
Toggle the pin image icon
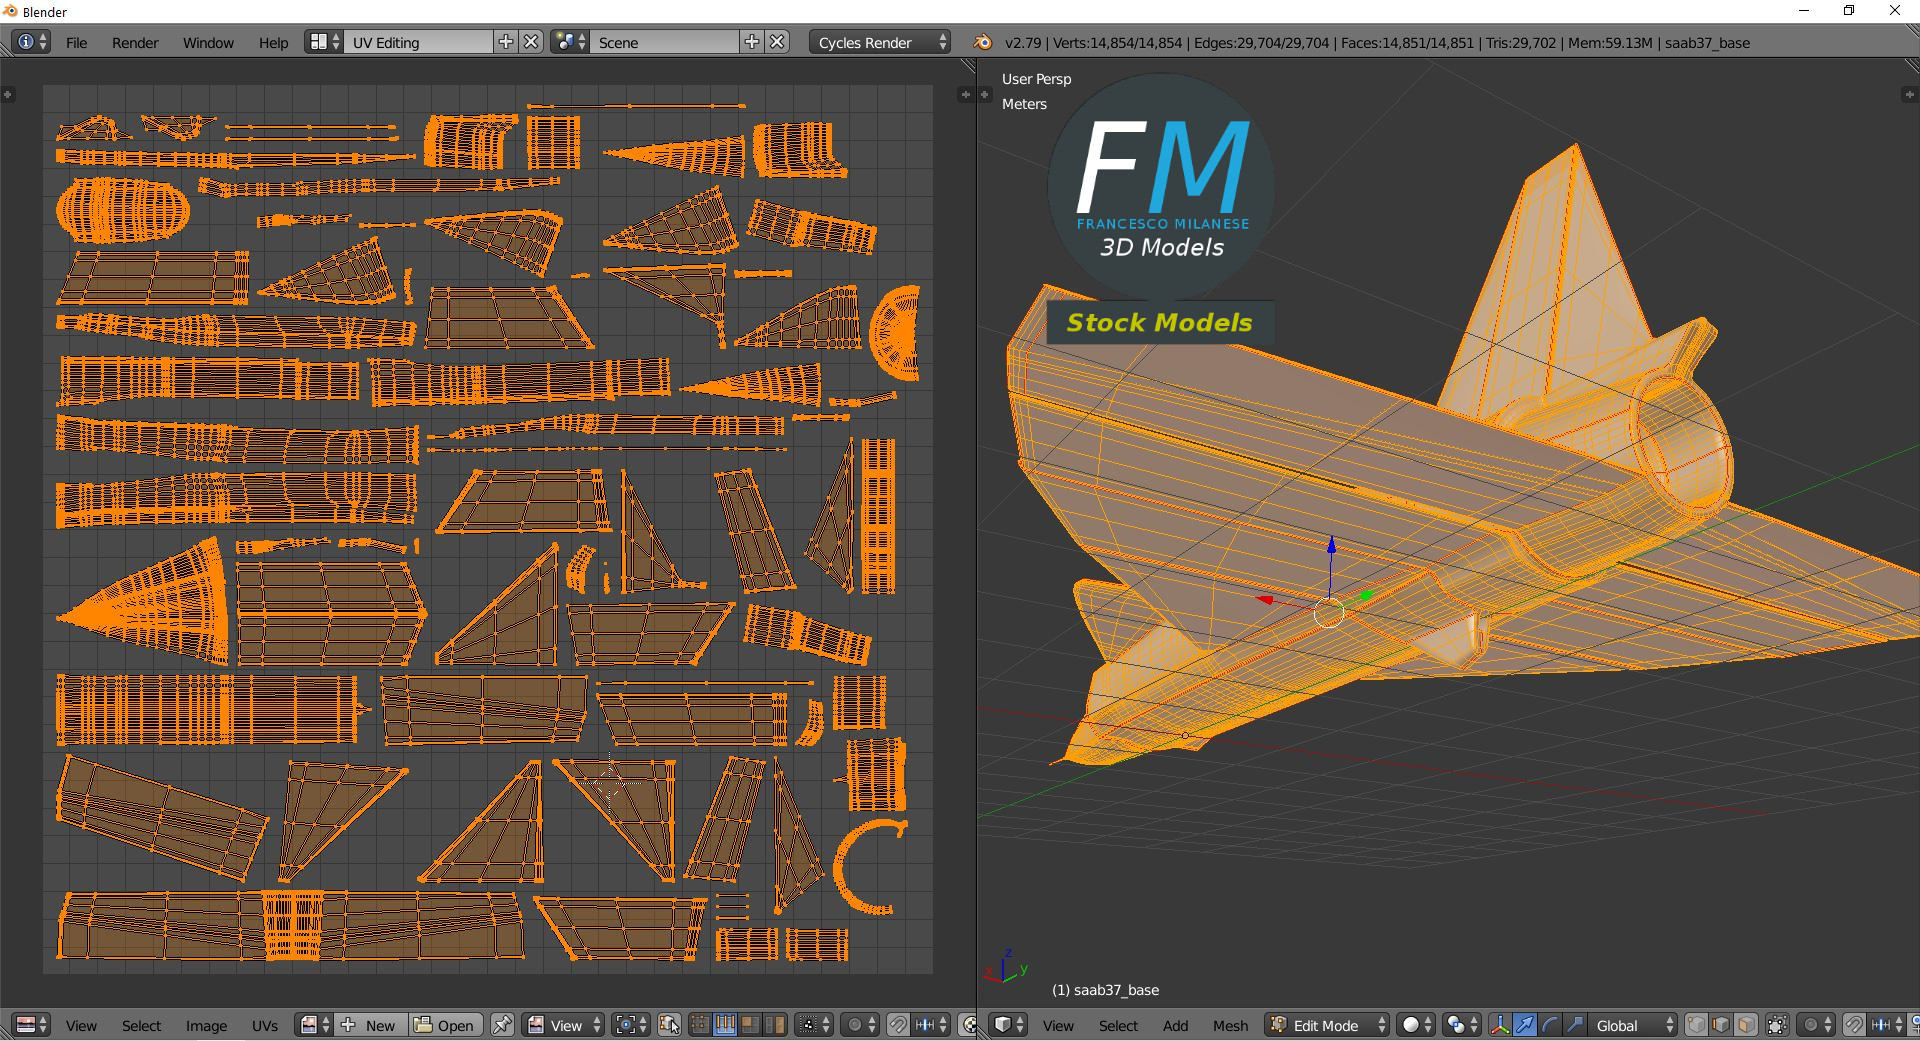[502, 1025]
